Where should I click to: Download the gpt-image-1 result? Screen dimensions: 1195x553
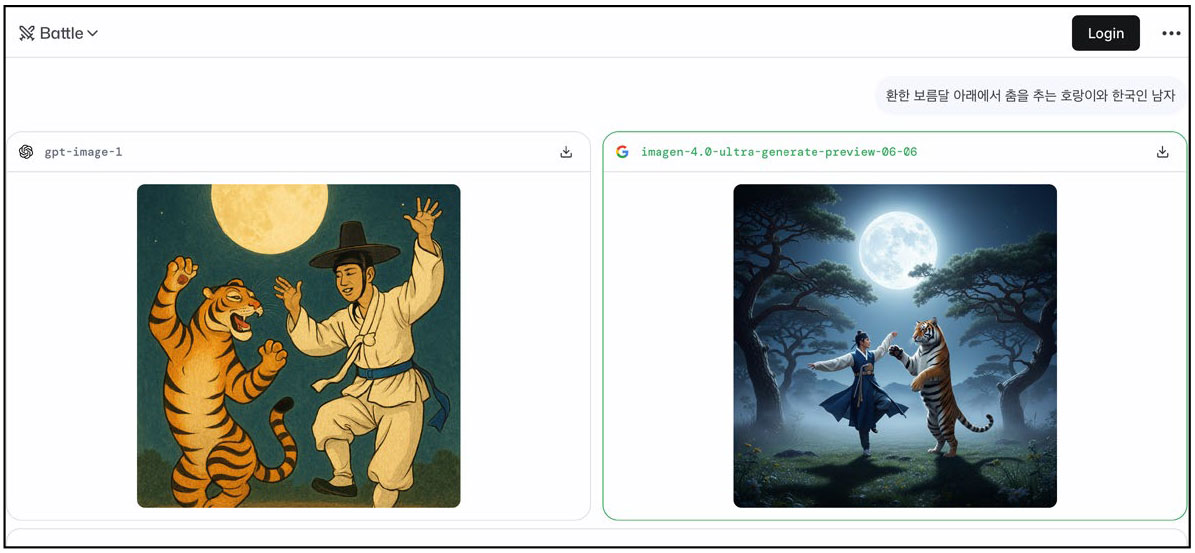(565, 152)
